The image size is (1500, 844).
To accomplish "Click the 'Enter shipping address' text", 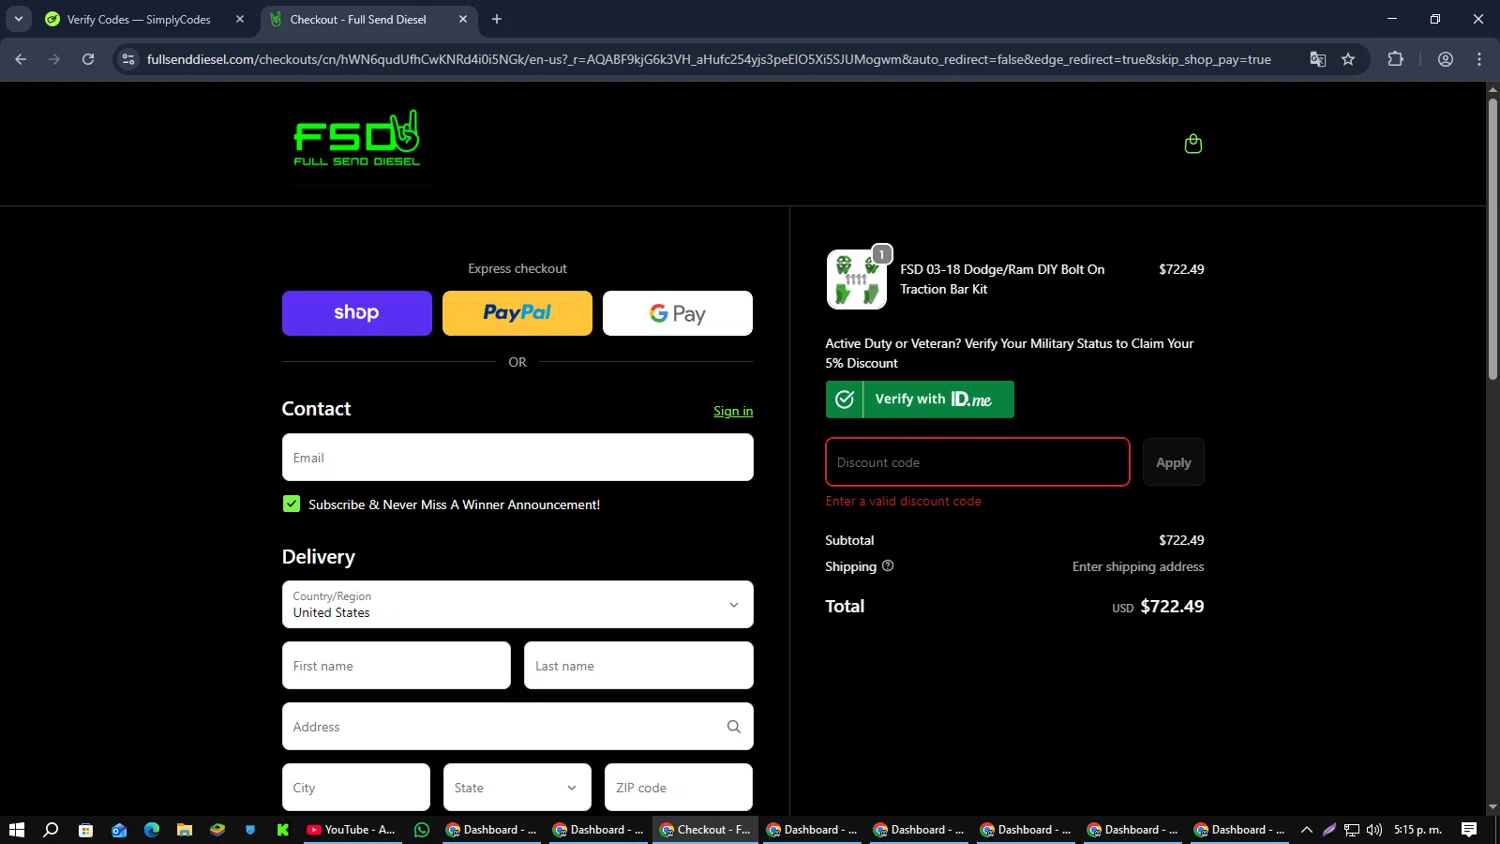I will click(x=1138, y=566).
